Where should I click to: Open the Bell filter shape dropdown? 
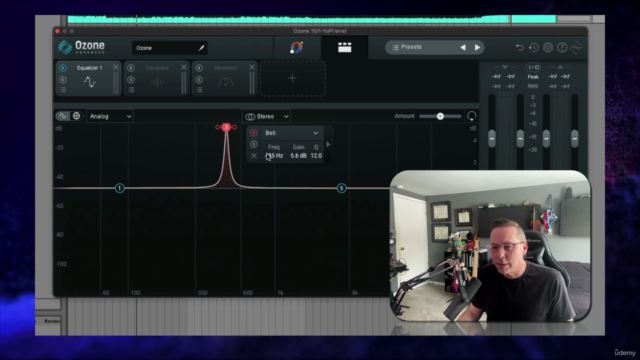coord(291,133)
